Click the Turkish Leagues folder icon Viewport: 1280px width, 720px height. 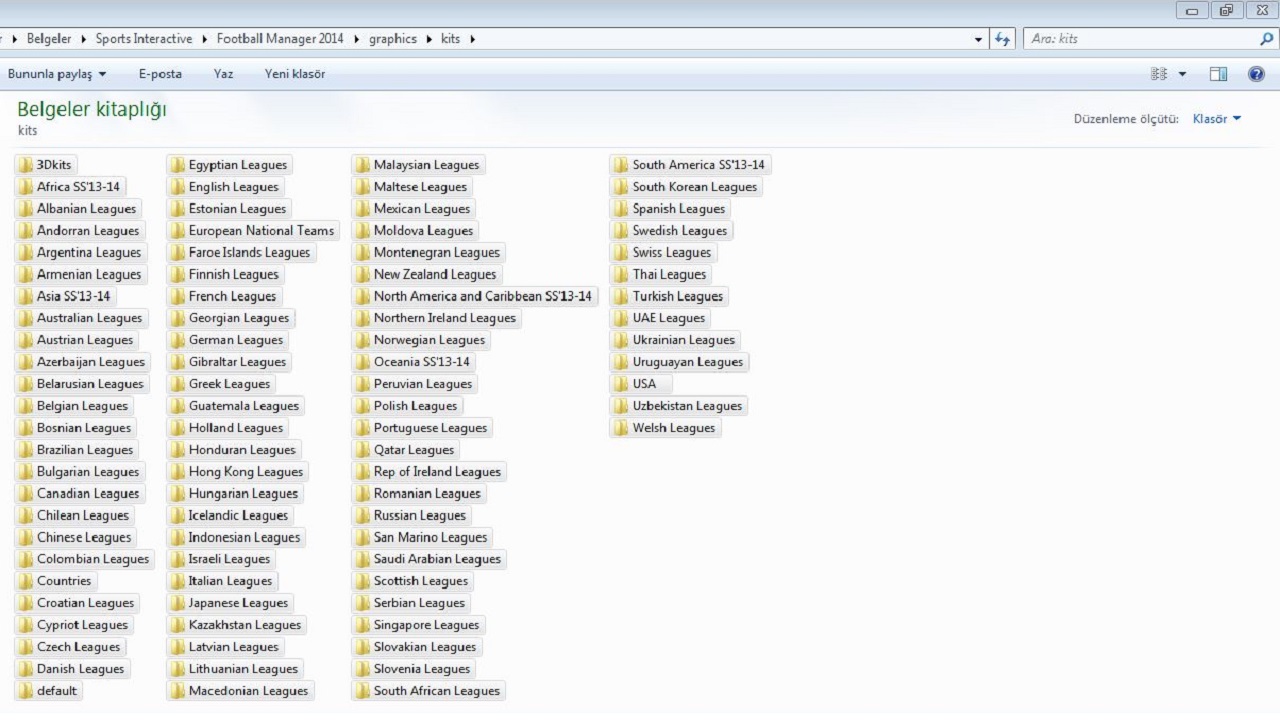point(621,296)
